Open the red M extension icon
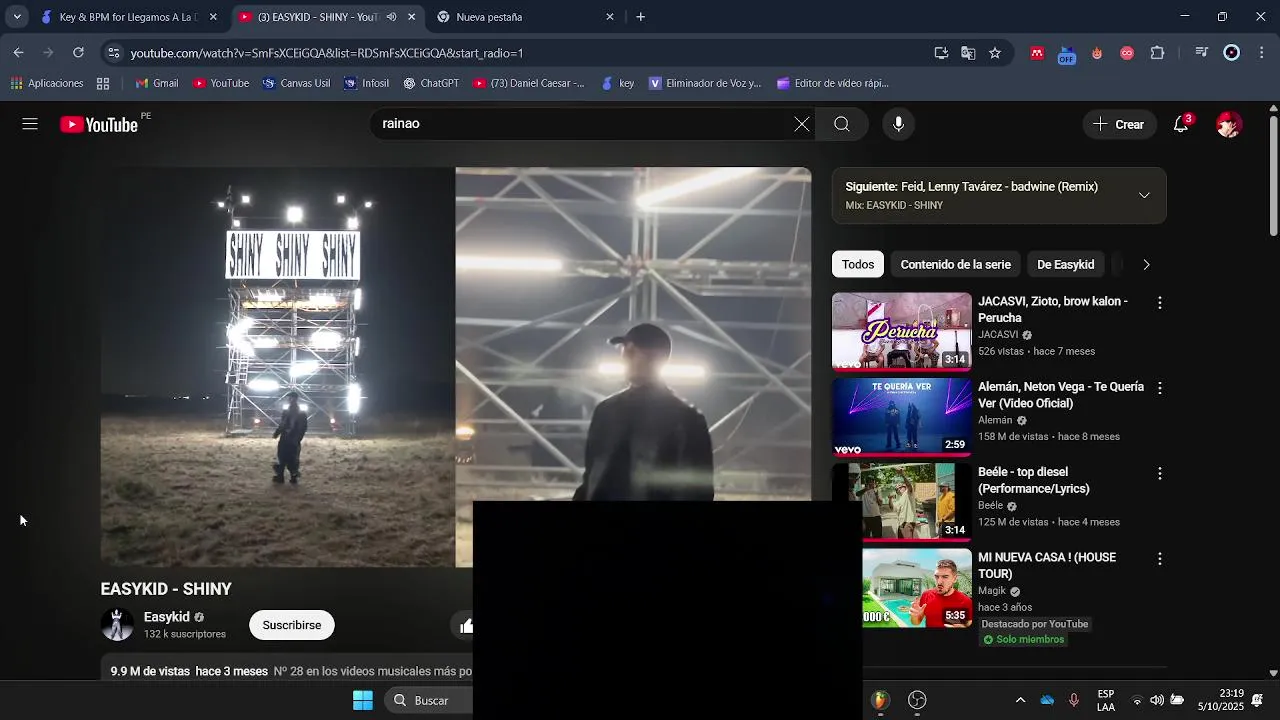Viewport: 1280px width, 720px height. (1037, 53)
